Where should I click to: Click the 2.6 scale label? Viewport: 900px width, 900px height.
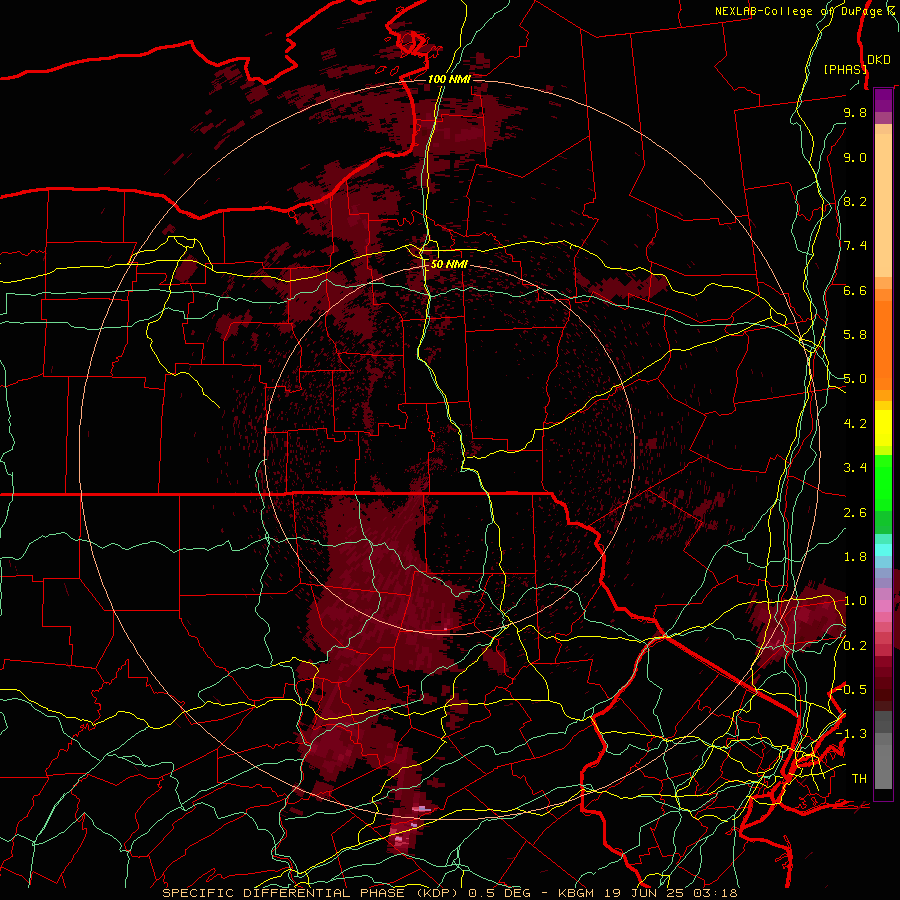[855, 513]
